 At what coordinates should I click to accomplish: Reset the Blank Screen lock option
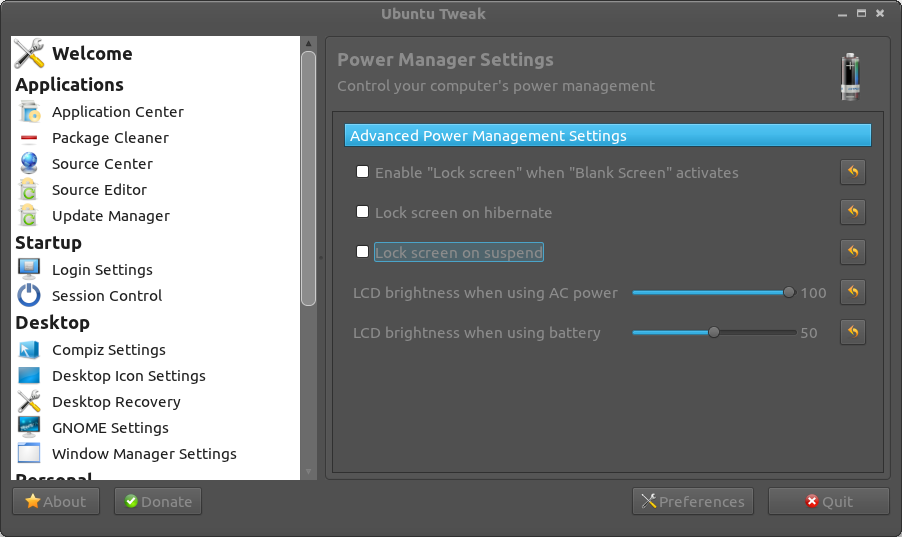click(x=853, y=172)
